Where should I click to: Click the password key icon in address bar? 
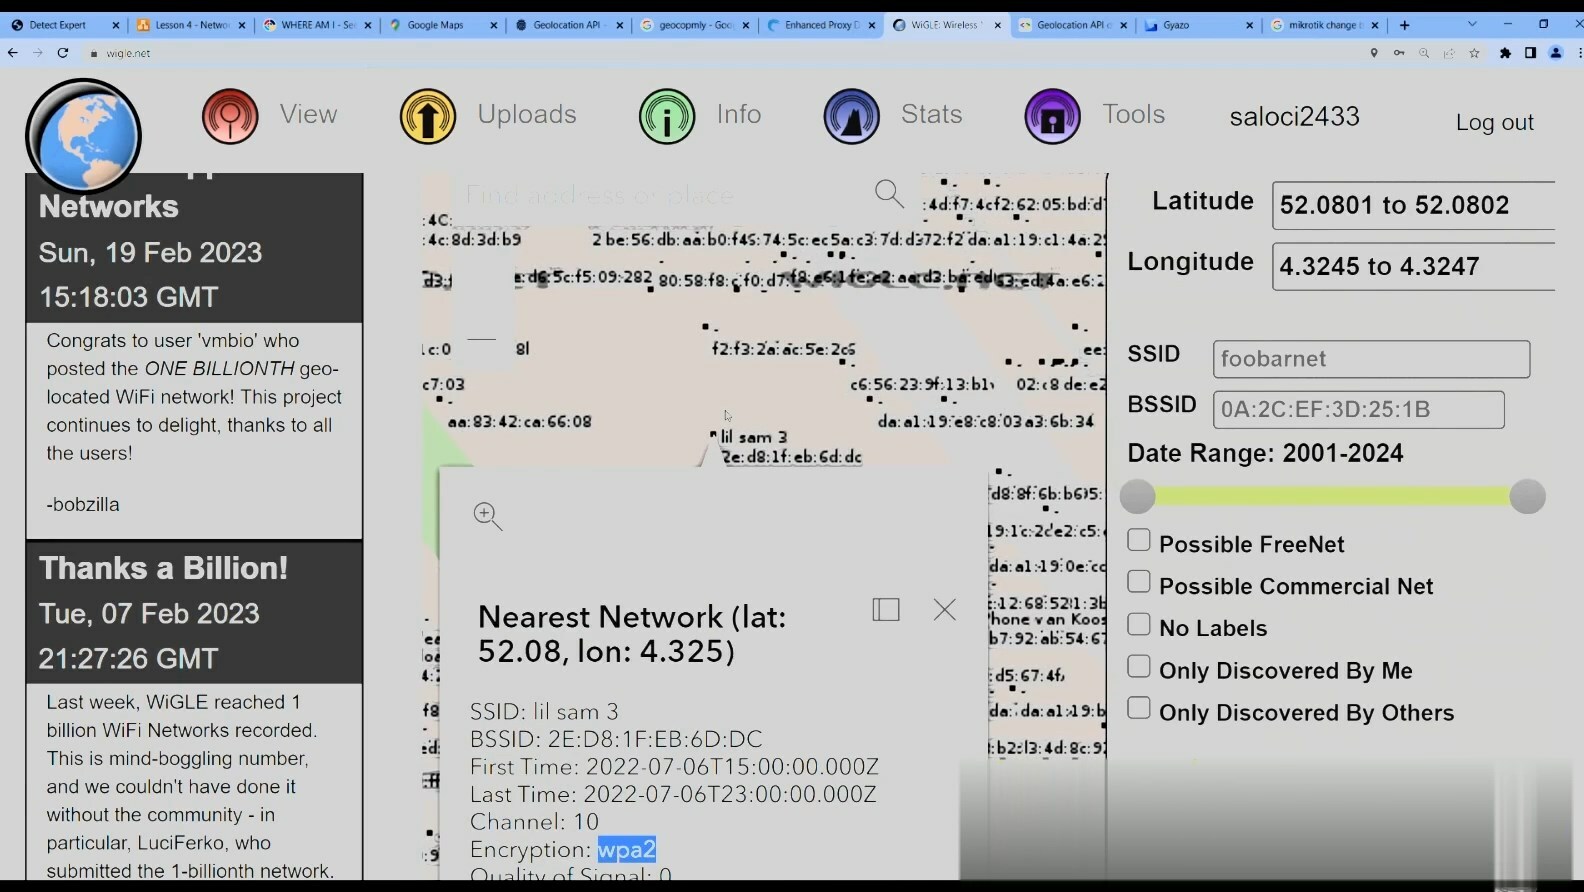click(x=1399, y=53)
